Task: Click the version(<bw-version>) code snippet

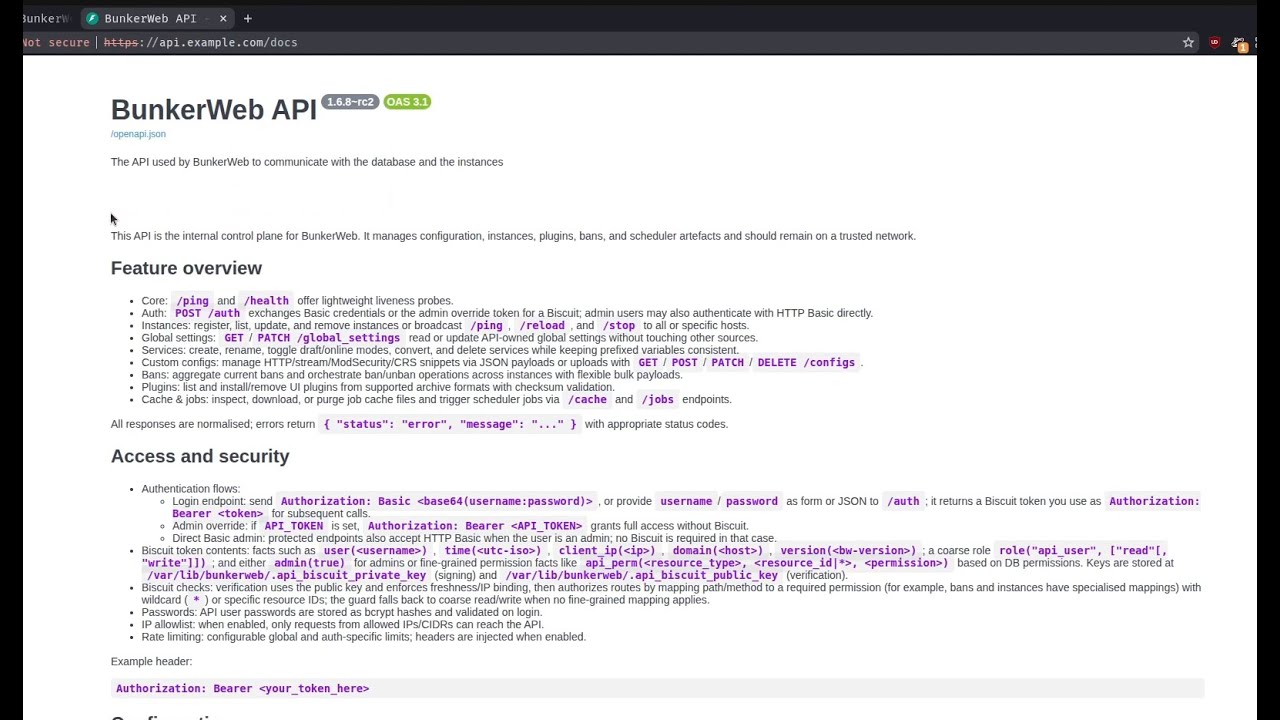Action: [848, 551]
